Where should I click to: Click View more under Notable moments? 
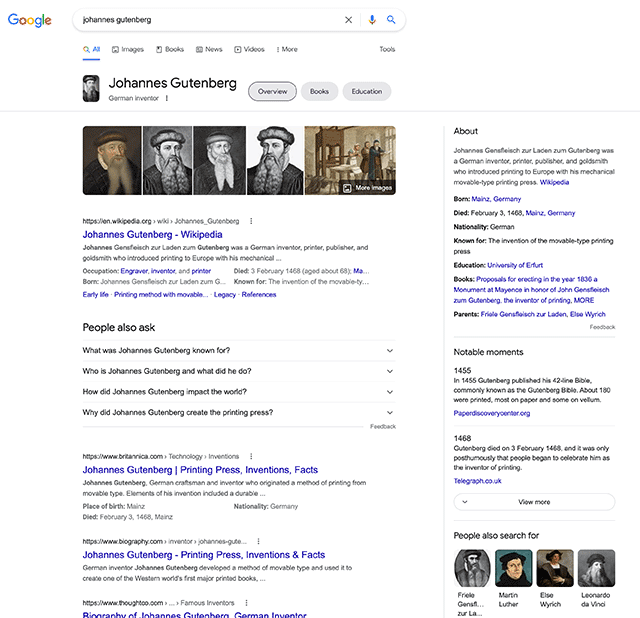tap(533, 502)
